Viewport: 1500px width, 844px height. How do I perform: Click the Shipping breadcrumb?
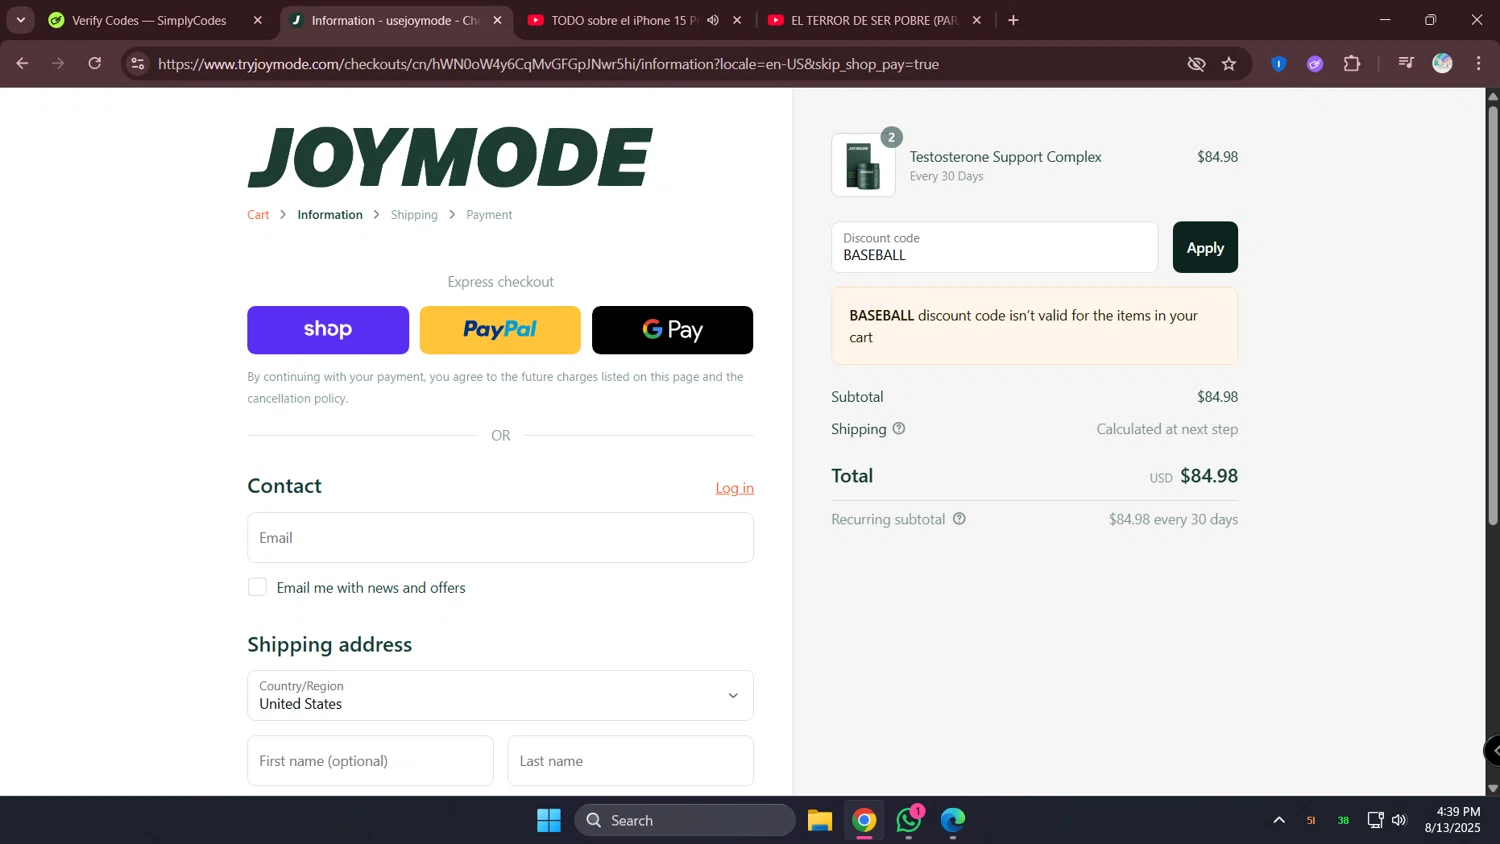pos(414,215)
